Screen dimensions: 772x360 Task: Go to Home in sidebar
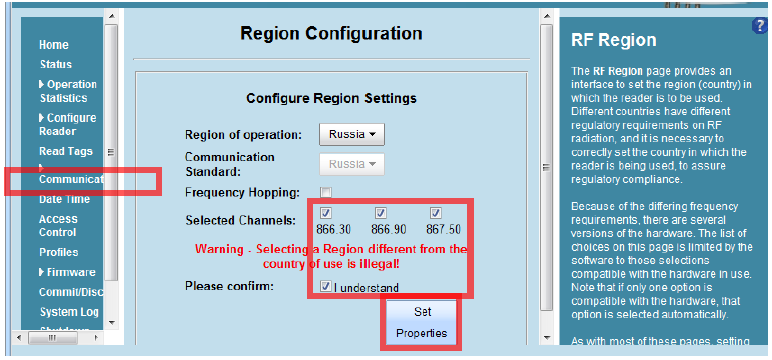(54, 45)
